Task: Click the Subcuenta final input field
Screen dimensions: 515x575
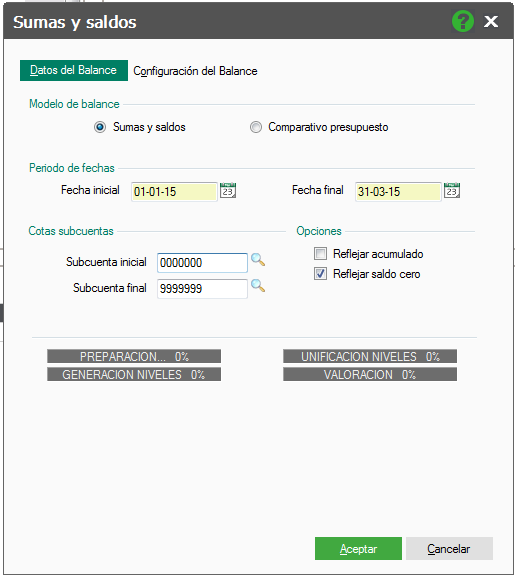Action: (202, 289)
